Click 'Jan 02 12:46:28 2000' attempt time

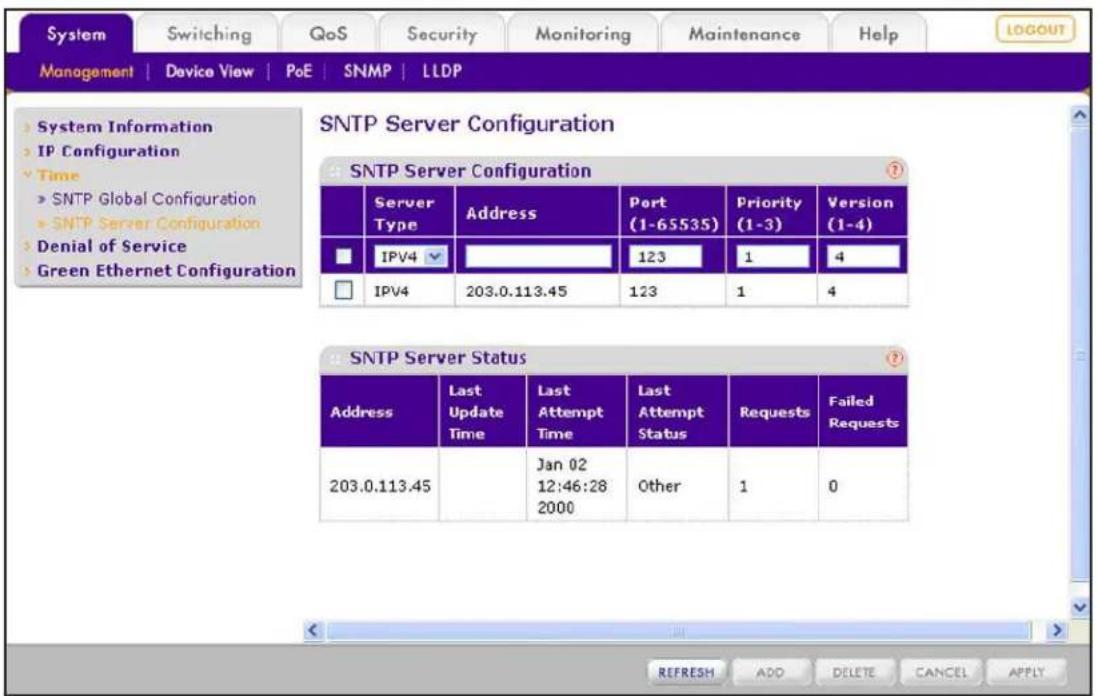(x=571, y=486)
